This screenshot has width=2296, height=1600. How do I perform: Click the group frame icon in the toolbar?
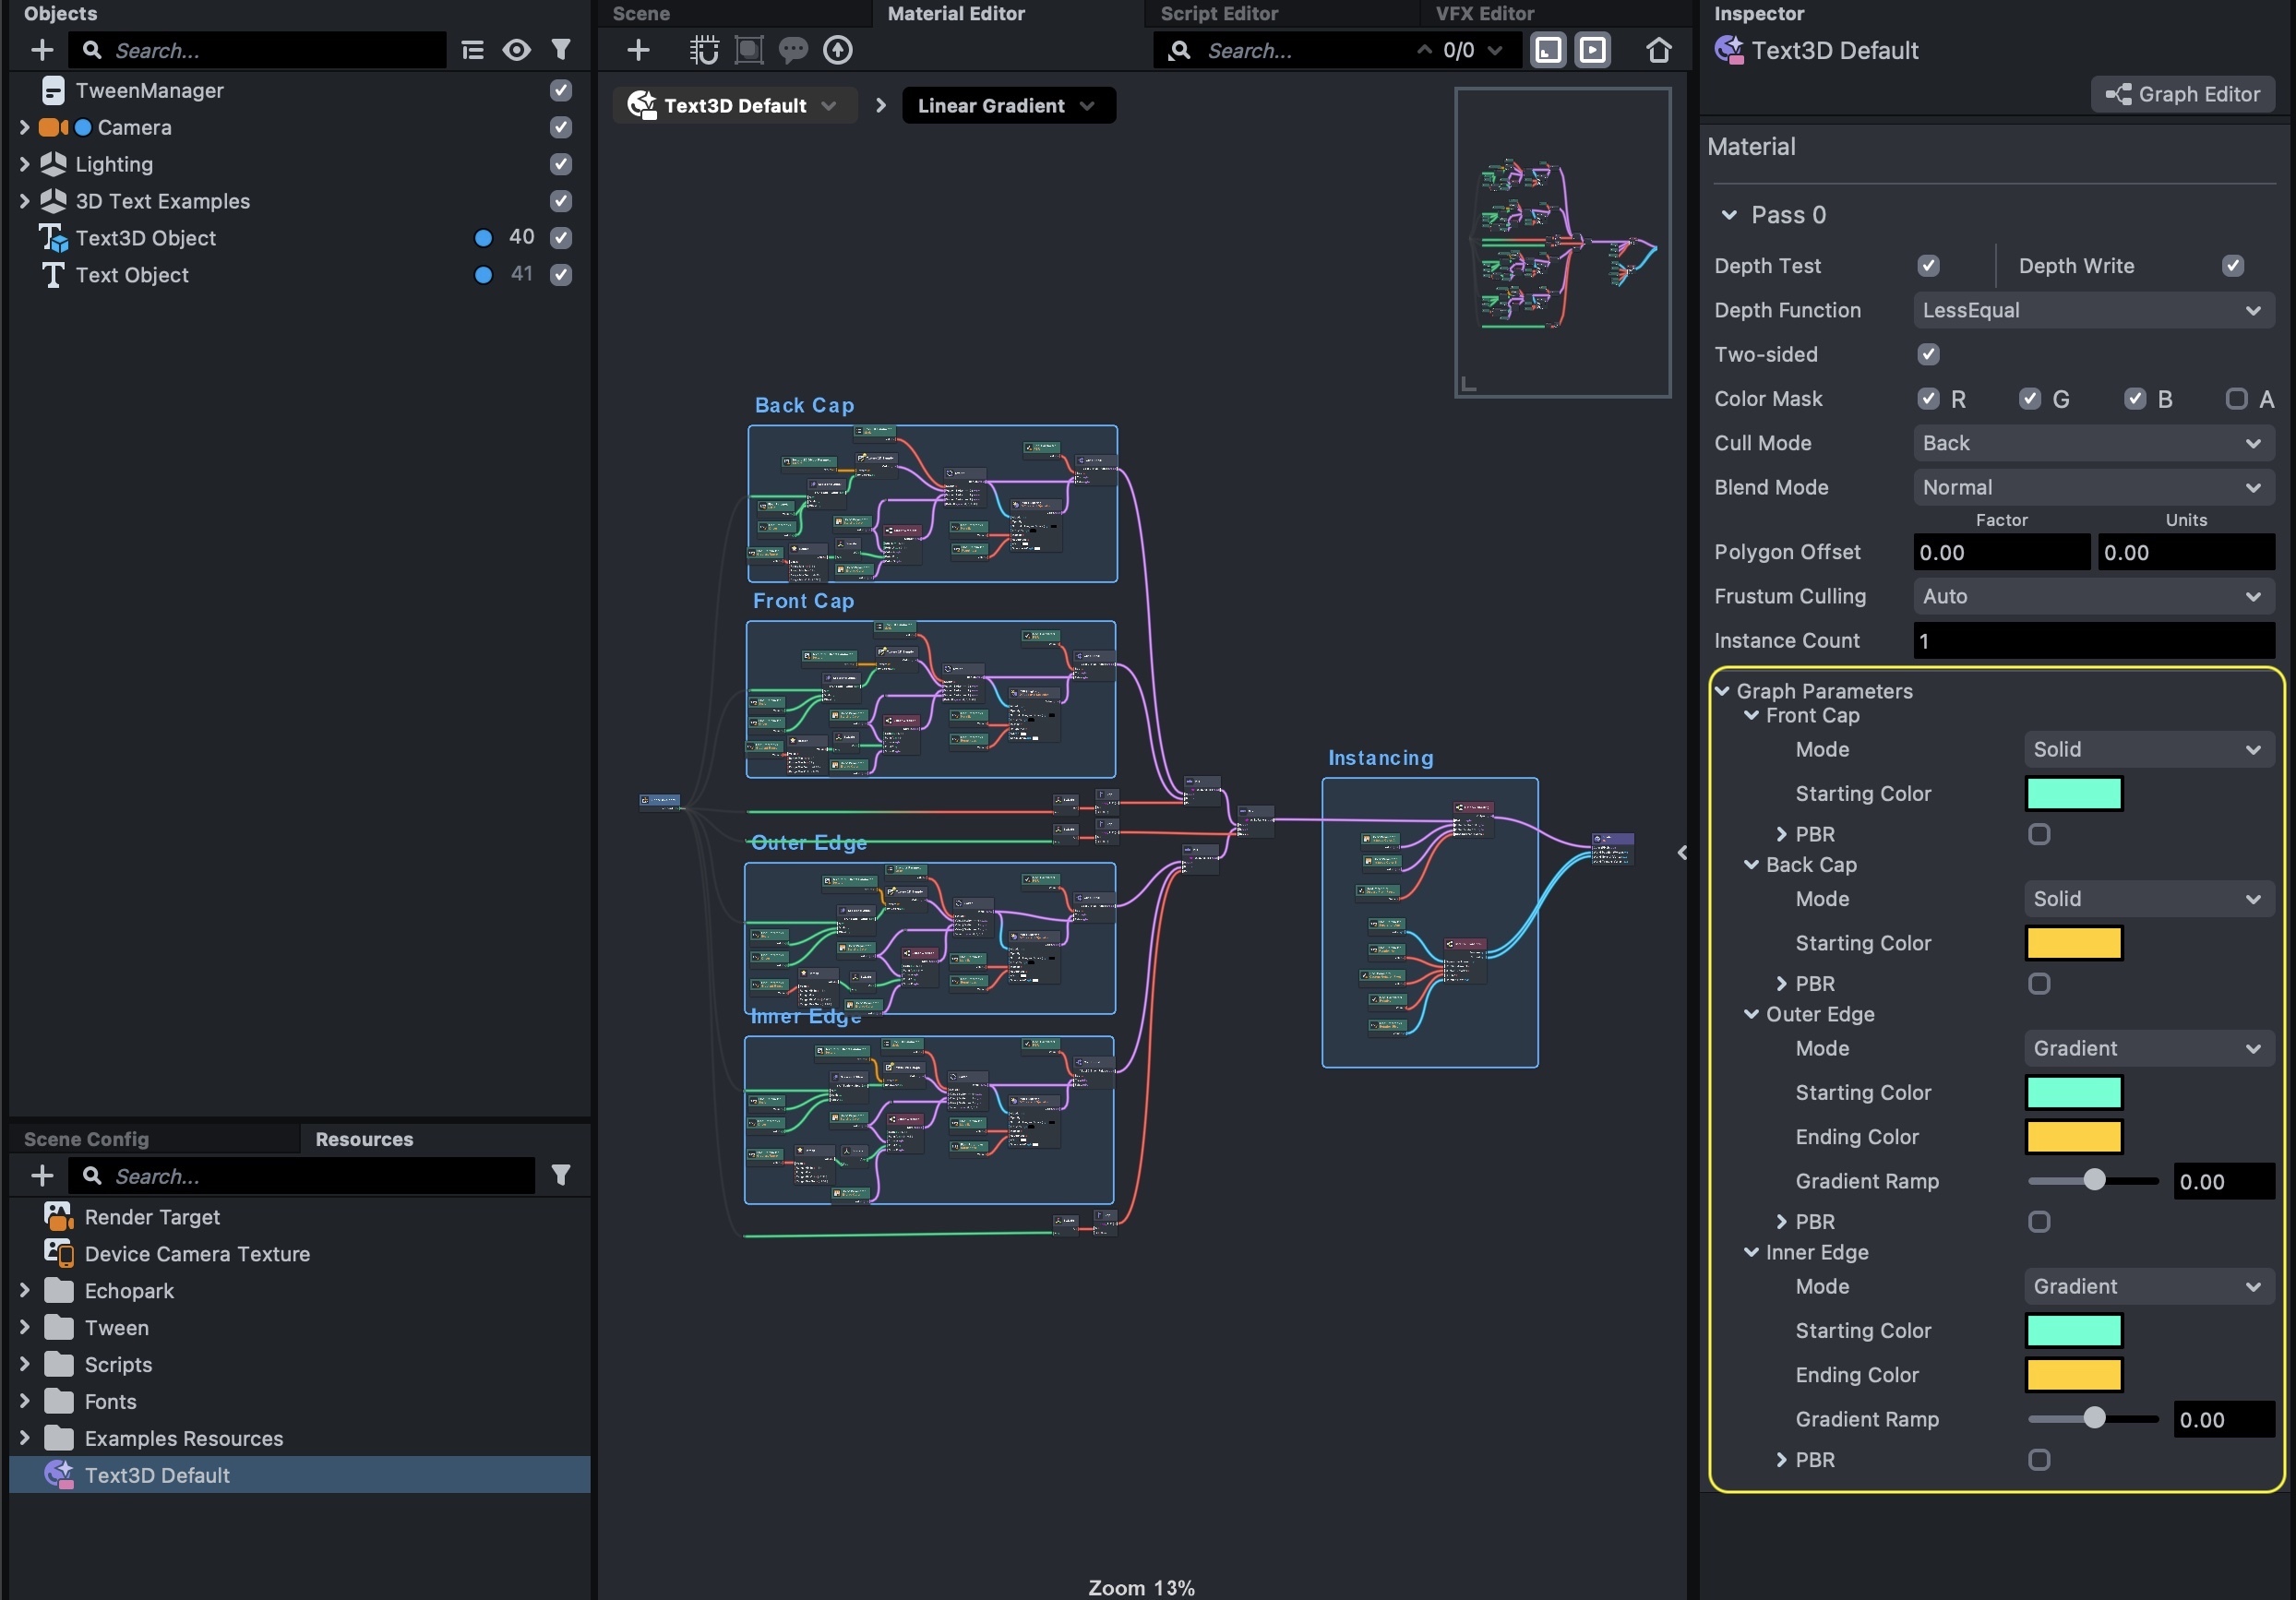coord(749,50)
